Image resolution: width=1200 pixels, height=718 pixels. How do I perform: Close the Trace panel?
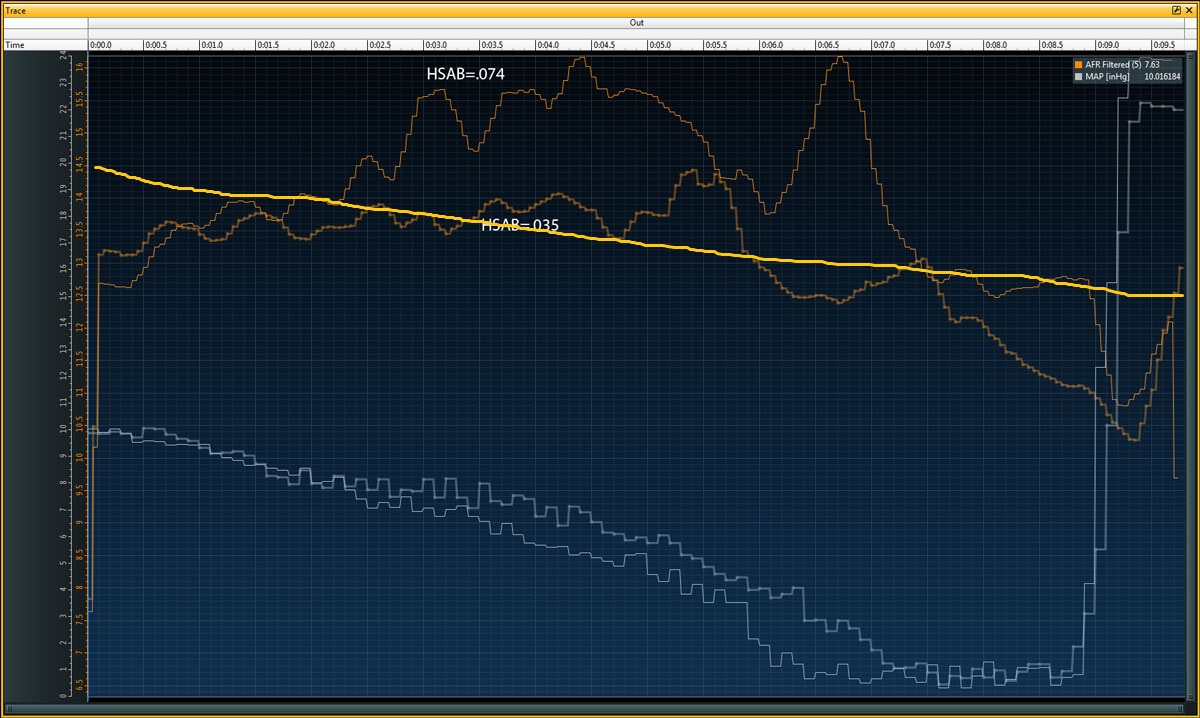1189,9
